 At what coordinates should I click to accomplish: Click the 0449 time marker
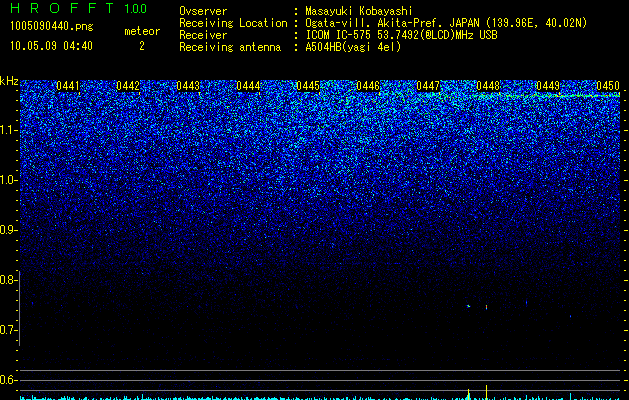coord(548,86)
